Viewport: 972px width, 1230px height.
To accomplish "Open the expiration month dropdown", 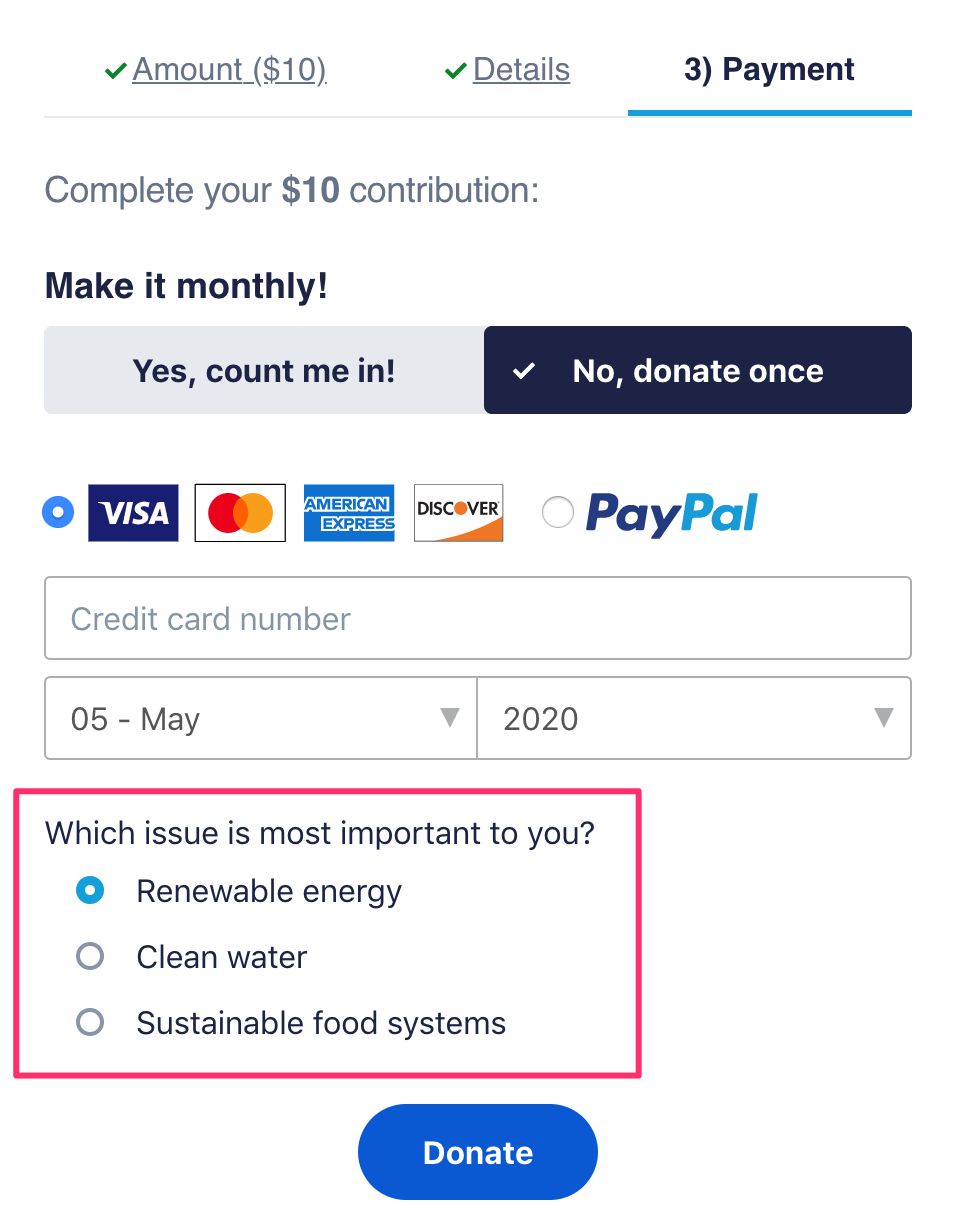I will (x=261, y=718).
